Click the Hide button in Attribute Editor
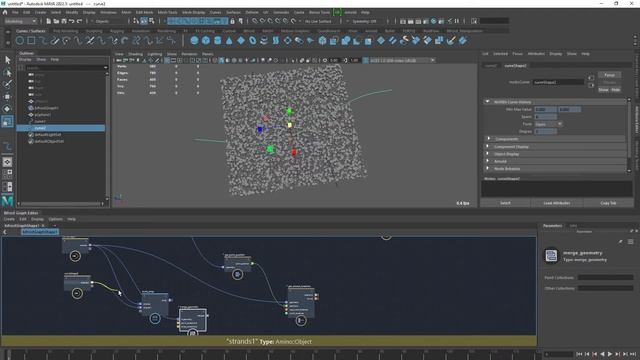This screenshot has width=640, height=360. [616, 90]
